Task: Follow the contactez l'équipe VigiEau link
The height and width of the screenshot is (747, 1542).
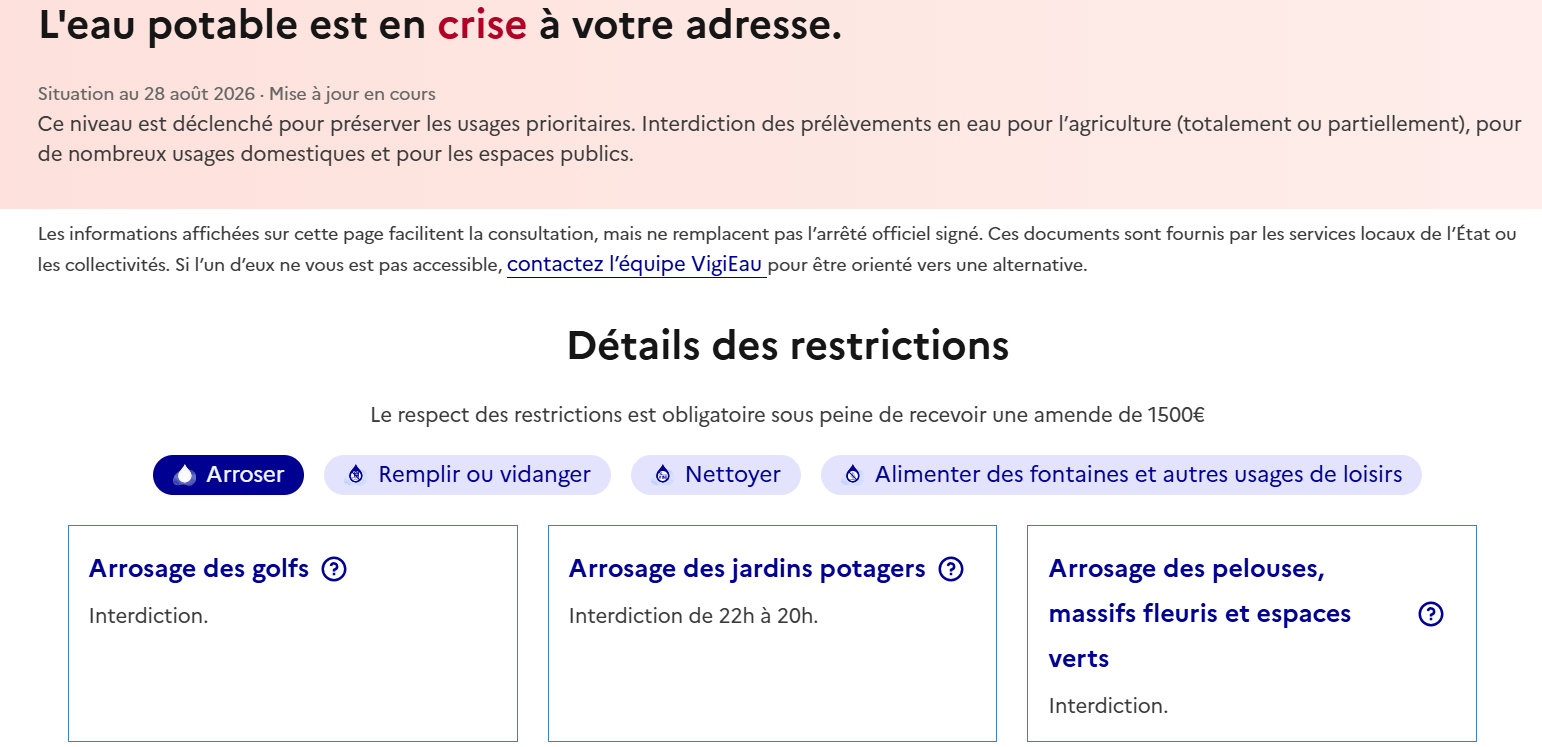Action: pyautogui.click(x=636, y=265)
